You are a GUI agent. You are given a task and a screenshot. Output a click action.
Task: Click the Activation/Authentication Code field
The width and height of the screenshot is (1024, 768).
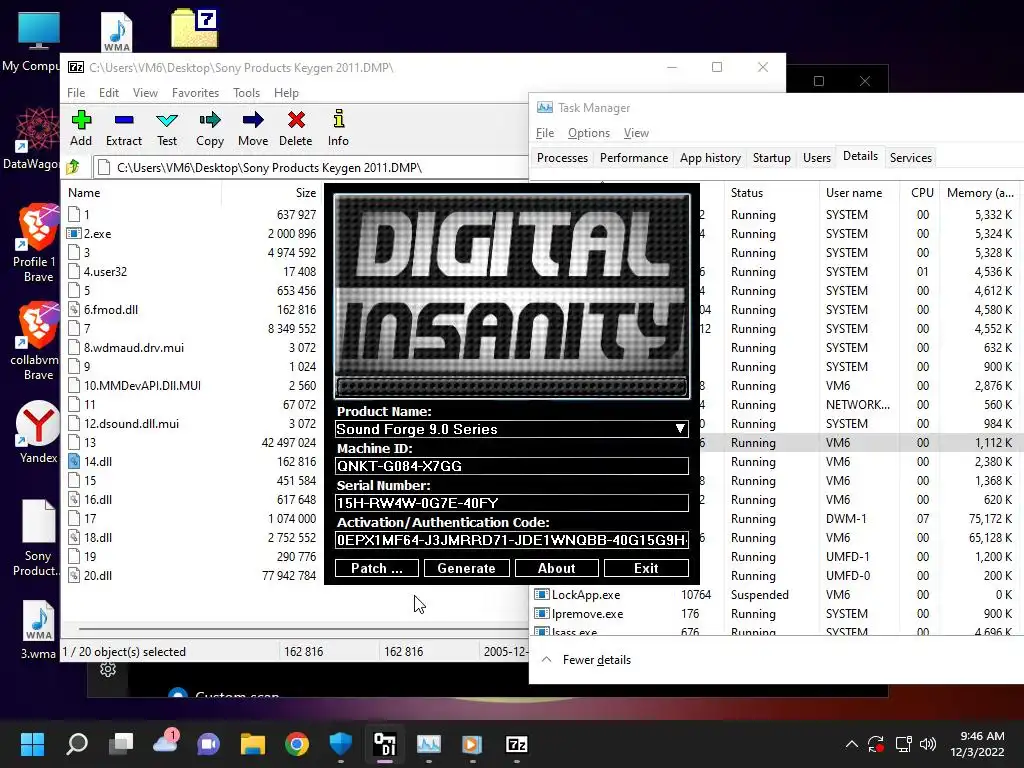coord(511,540)
